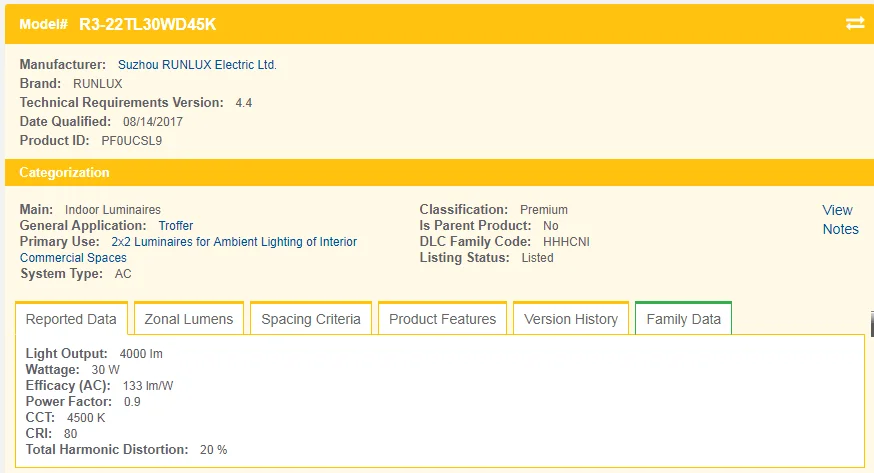The height and width of the screenshot is (473, 874).
Task: Open the 2x2 Luminaires primary use link
Action: [x=234, y=242]
